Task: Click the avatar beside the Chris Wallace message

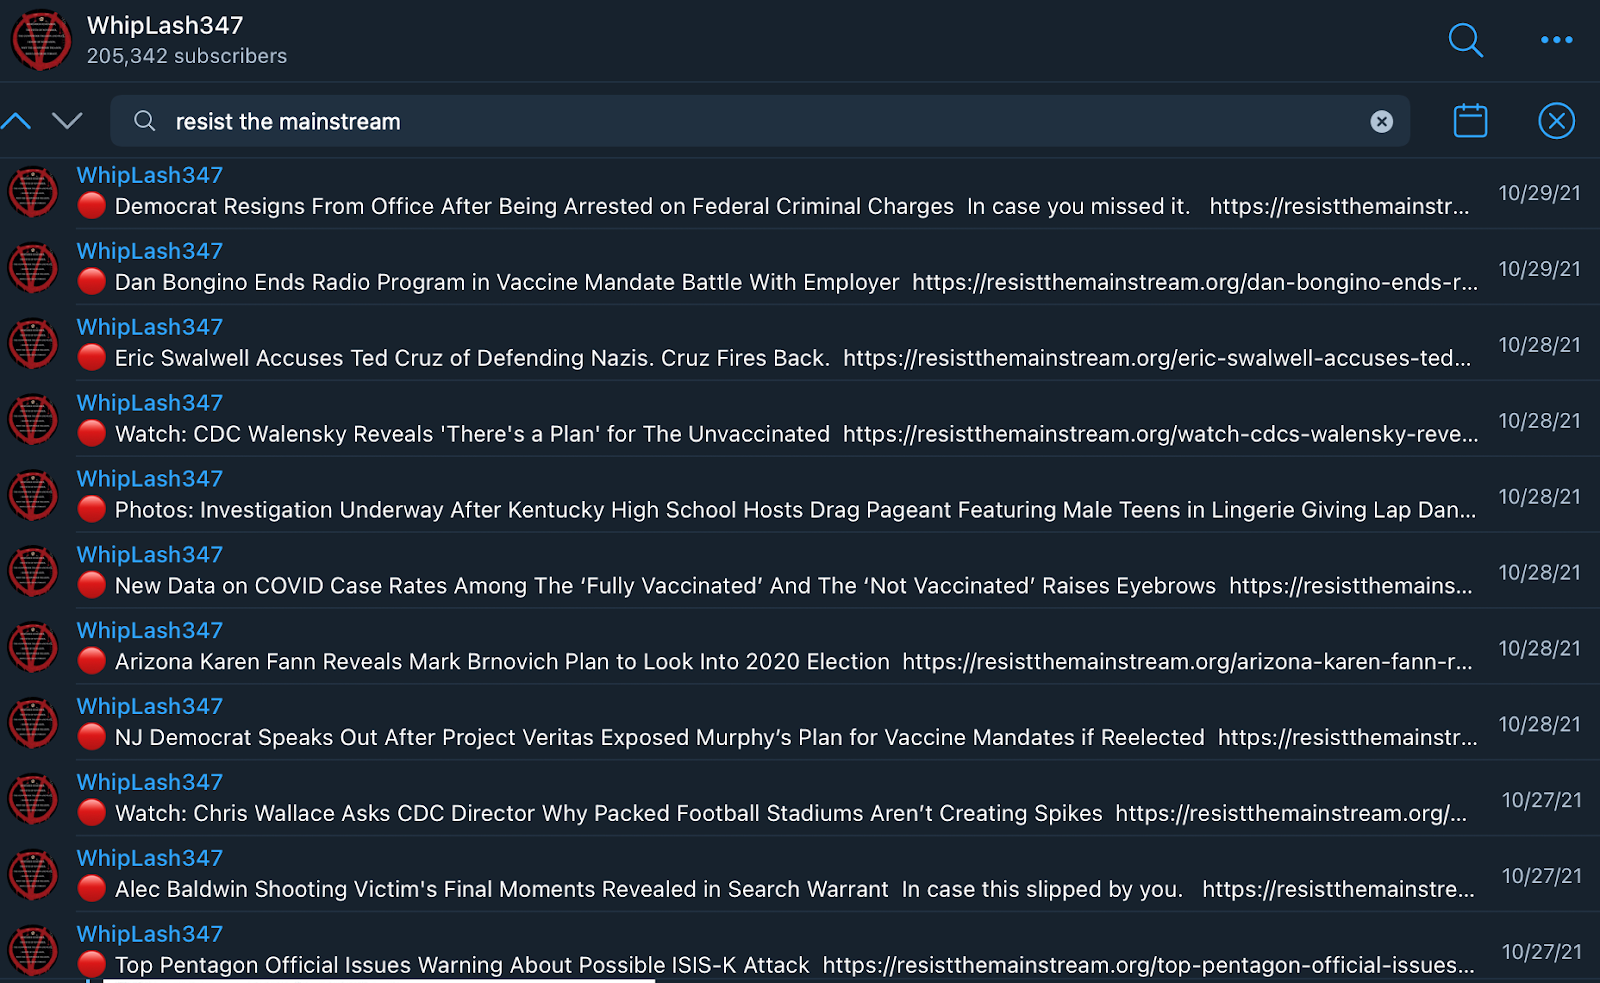Action: tap(33, 798)
